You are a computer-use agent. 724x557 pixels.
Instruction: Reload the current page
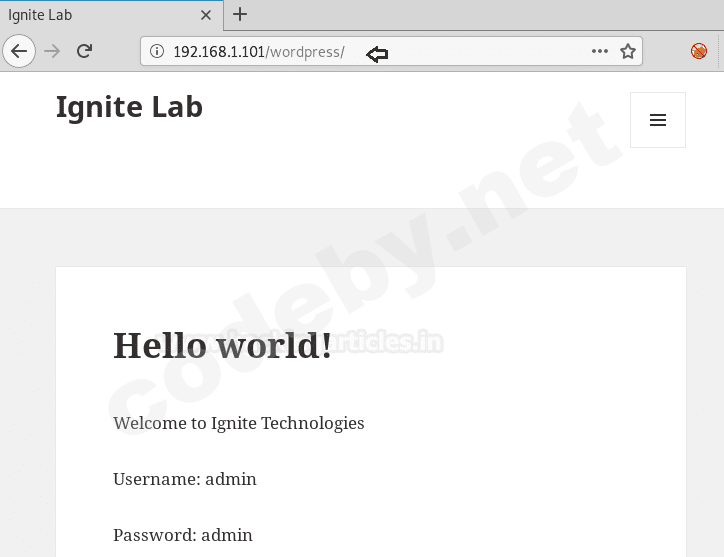(84, 51)
